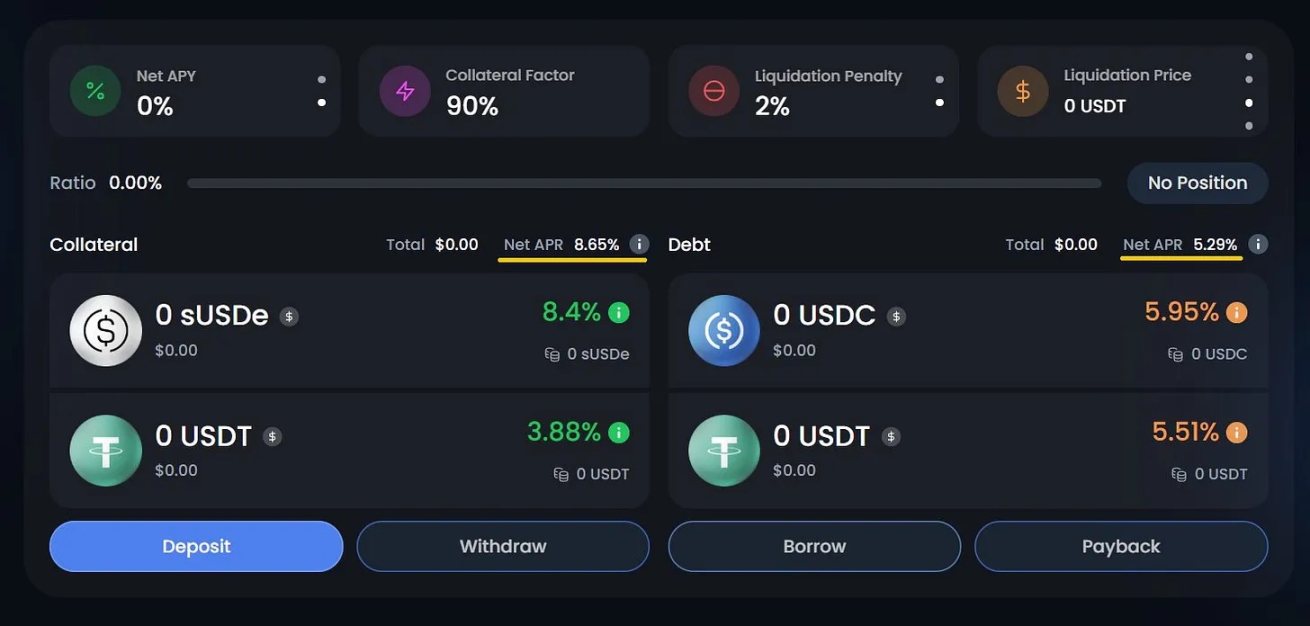Click the Ratio progress bar
The image size is (1310, 626).
point(643,183)
